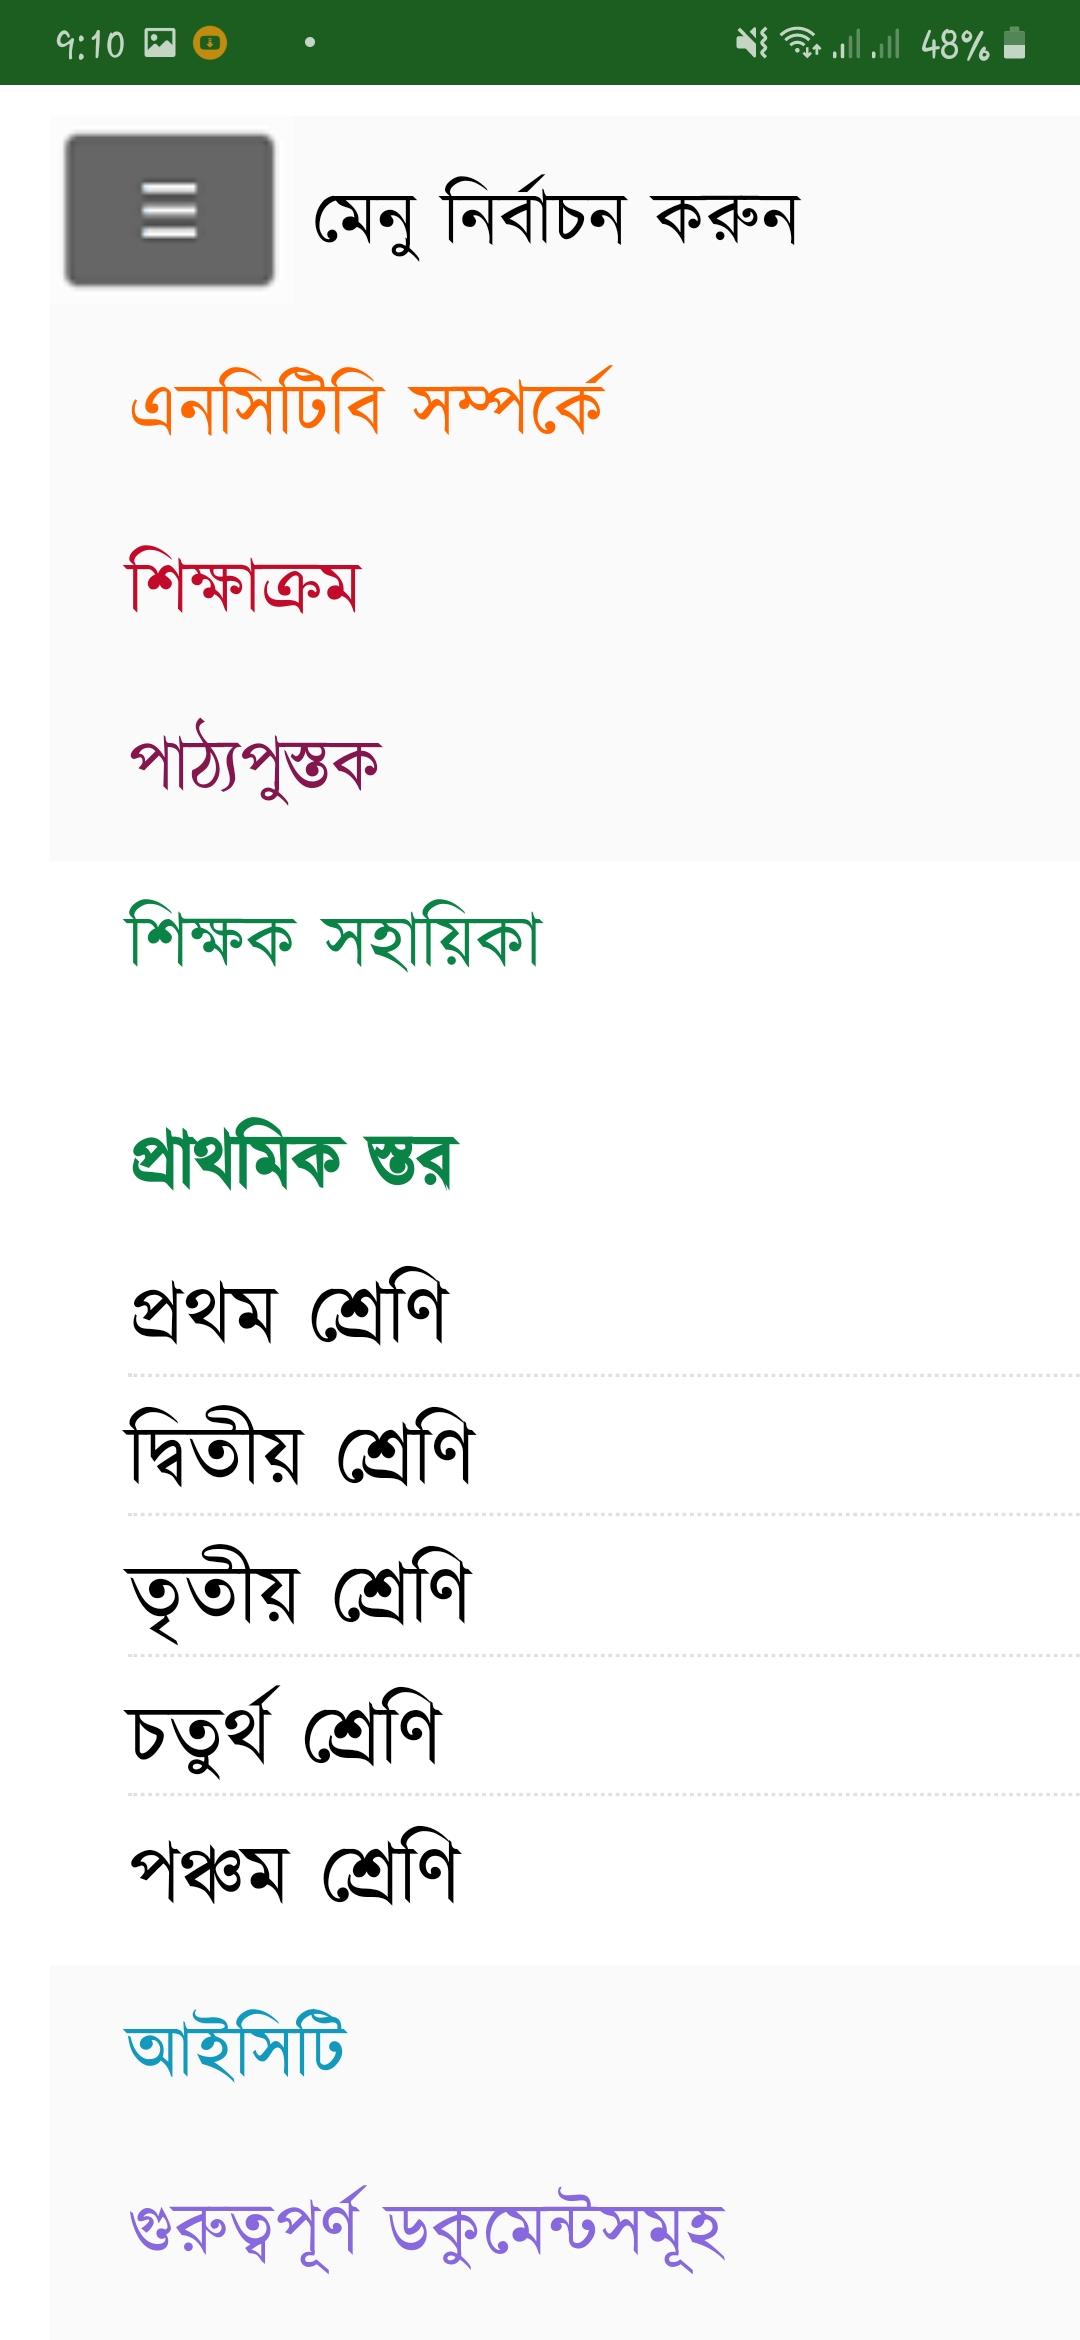Tap the orange download notification icon
The width and height of the screenshot is (1080, 2340).
209,42
